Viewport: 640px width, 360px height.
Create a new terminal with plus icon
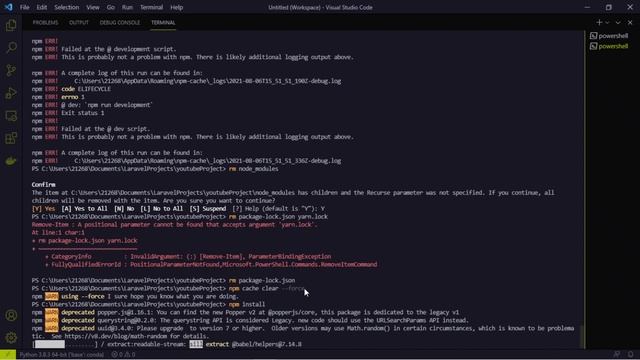(x=599, y=22)
